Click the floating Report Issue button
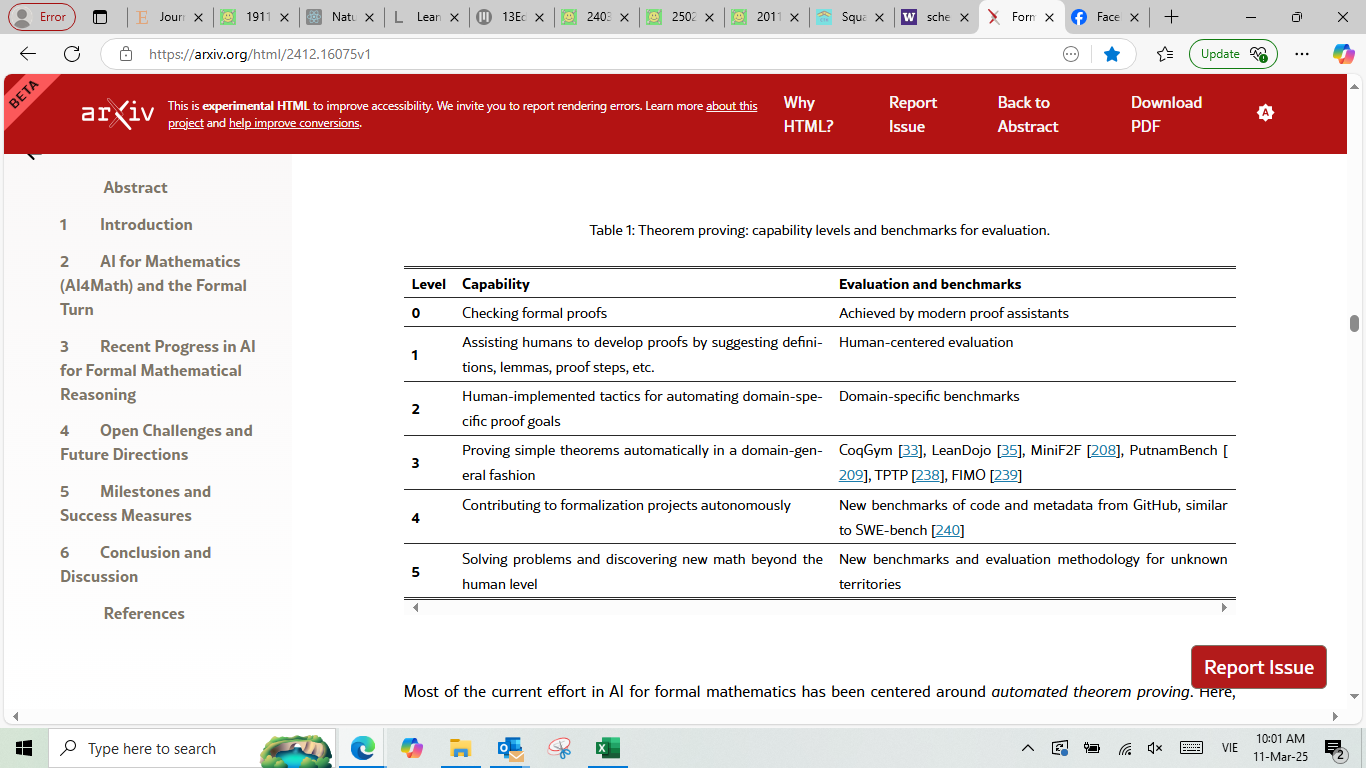 pos(1259,667)
